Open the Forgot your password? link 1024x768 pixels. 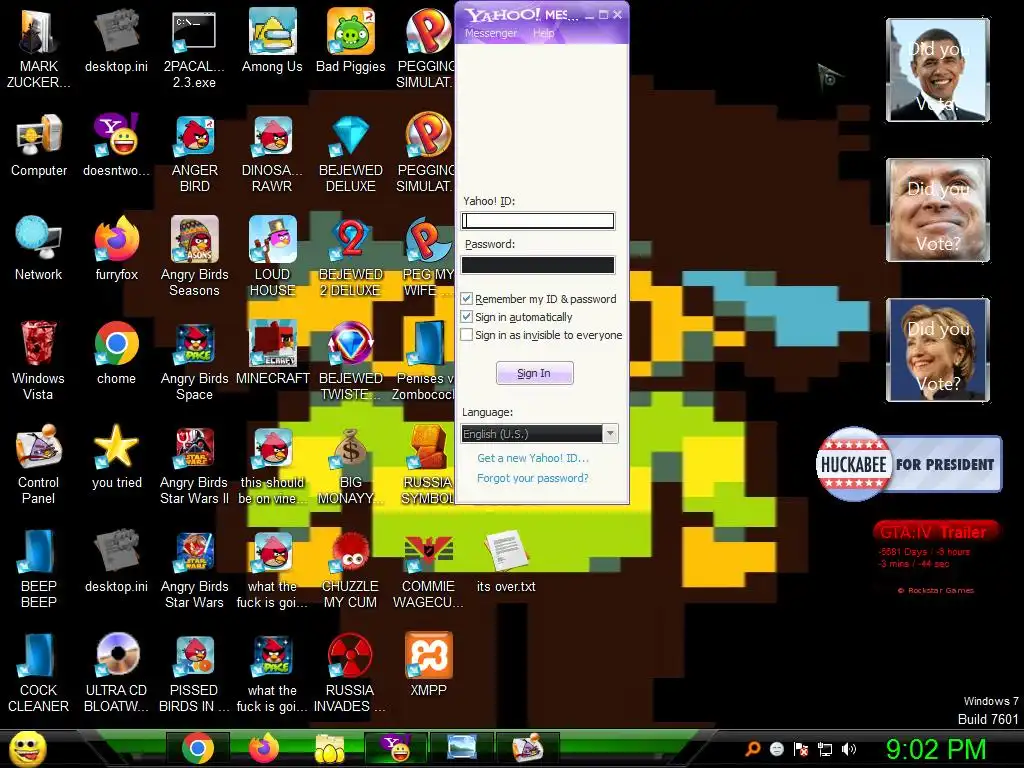pyautogui.click(x=532, y=478)
